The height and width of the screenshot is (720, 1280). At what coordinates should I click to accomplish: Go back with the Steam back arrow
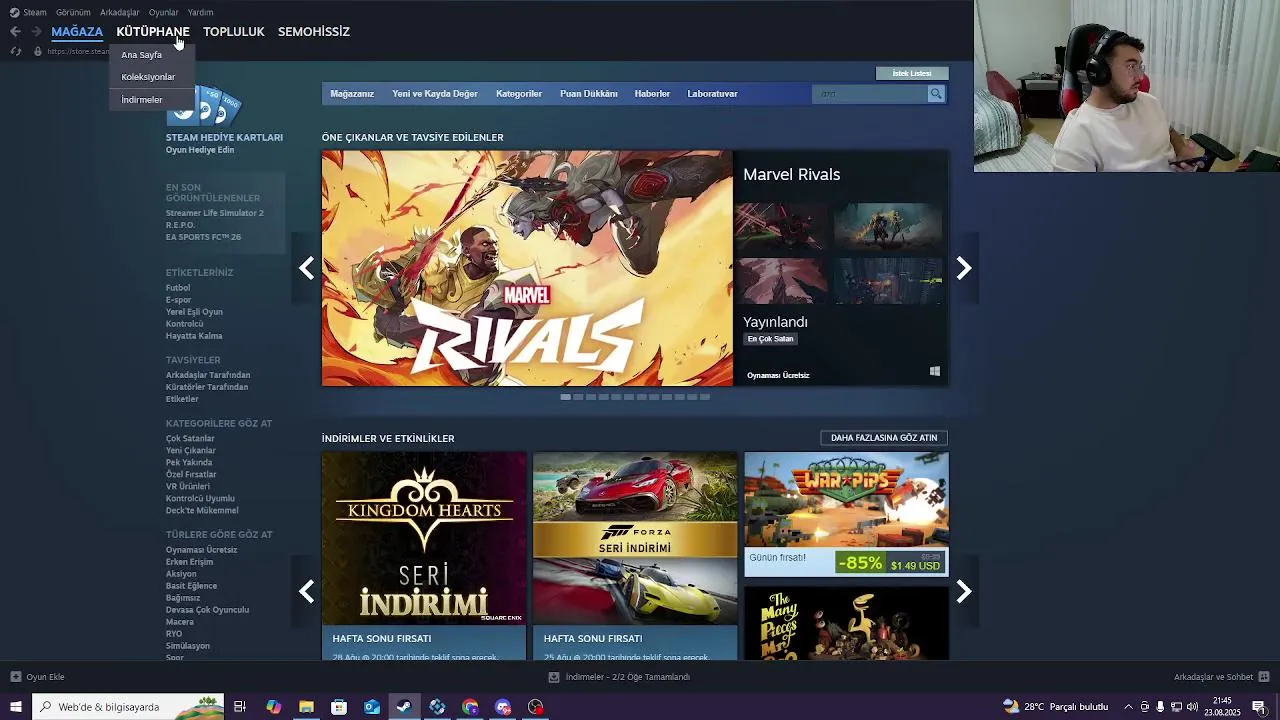15,32
